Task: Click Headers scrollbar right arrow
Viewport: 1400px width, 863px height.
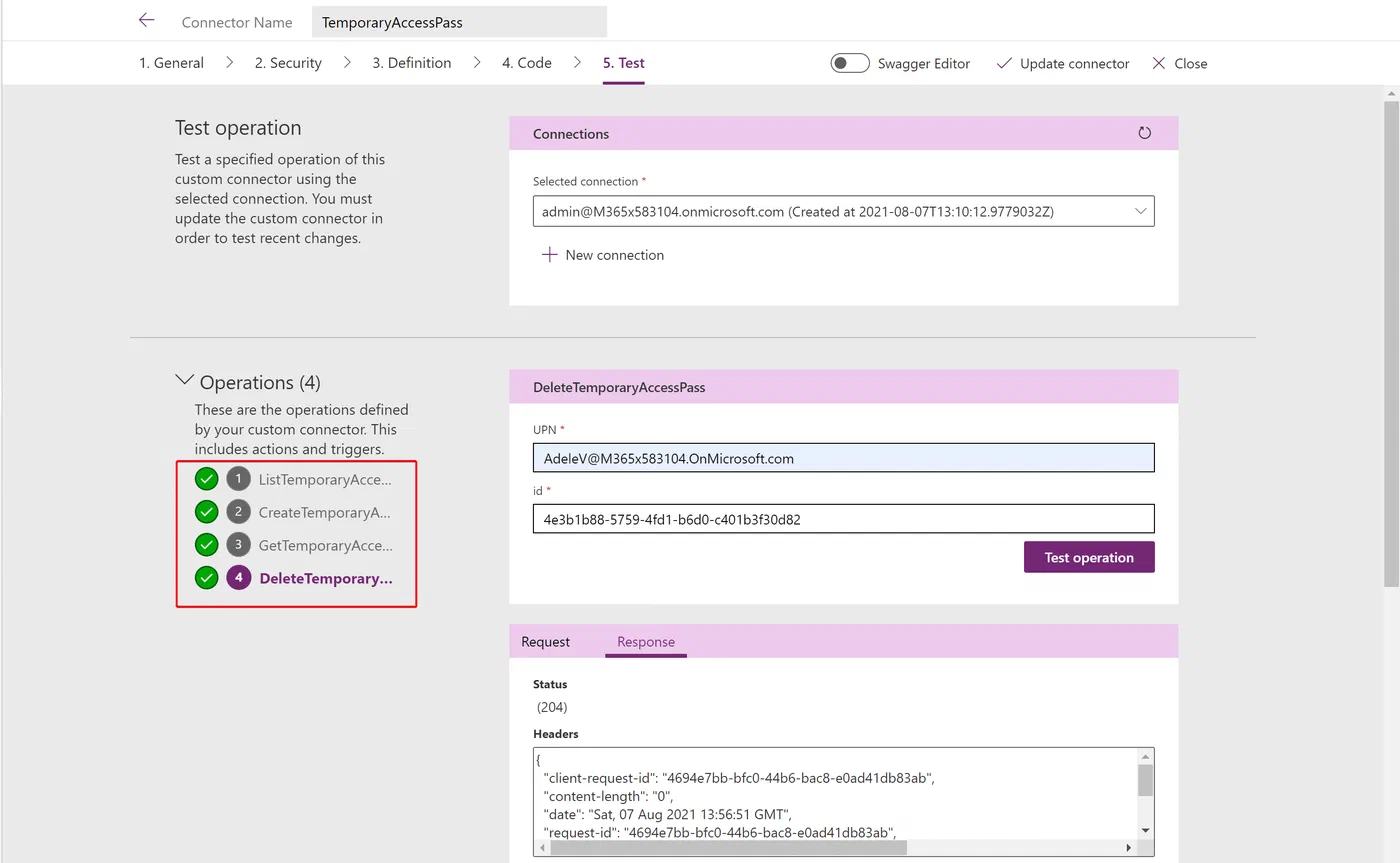Action: pos(1129,847)
